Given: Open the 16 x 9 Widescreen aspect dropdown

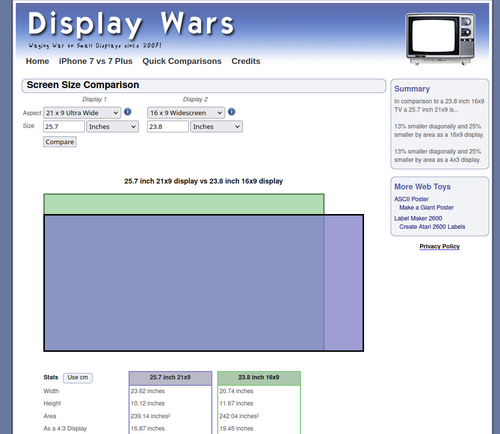Looking at the screenshot, I should coord(186,113).
